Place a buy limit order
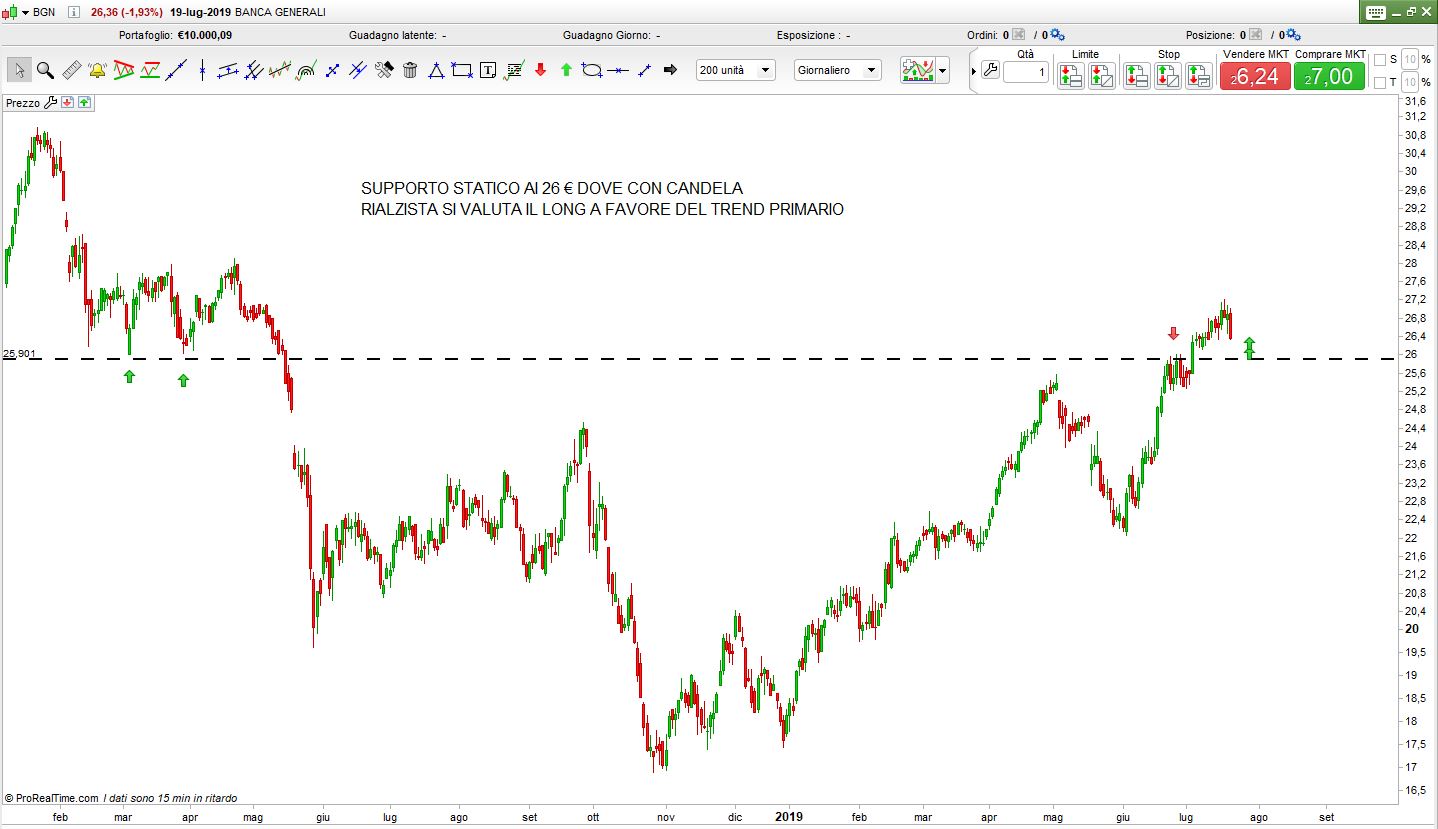The width and height of the screenshot is (1438, 829). pyautogui.click(x=1070, y=76)
